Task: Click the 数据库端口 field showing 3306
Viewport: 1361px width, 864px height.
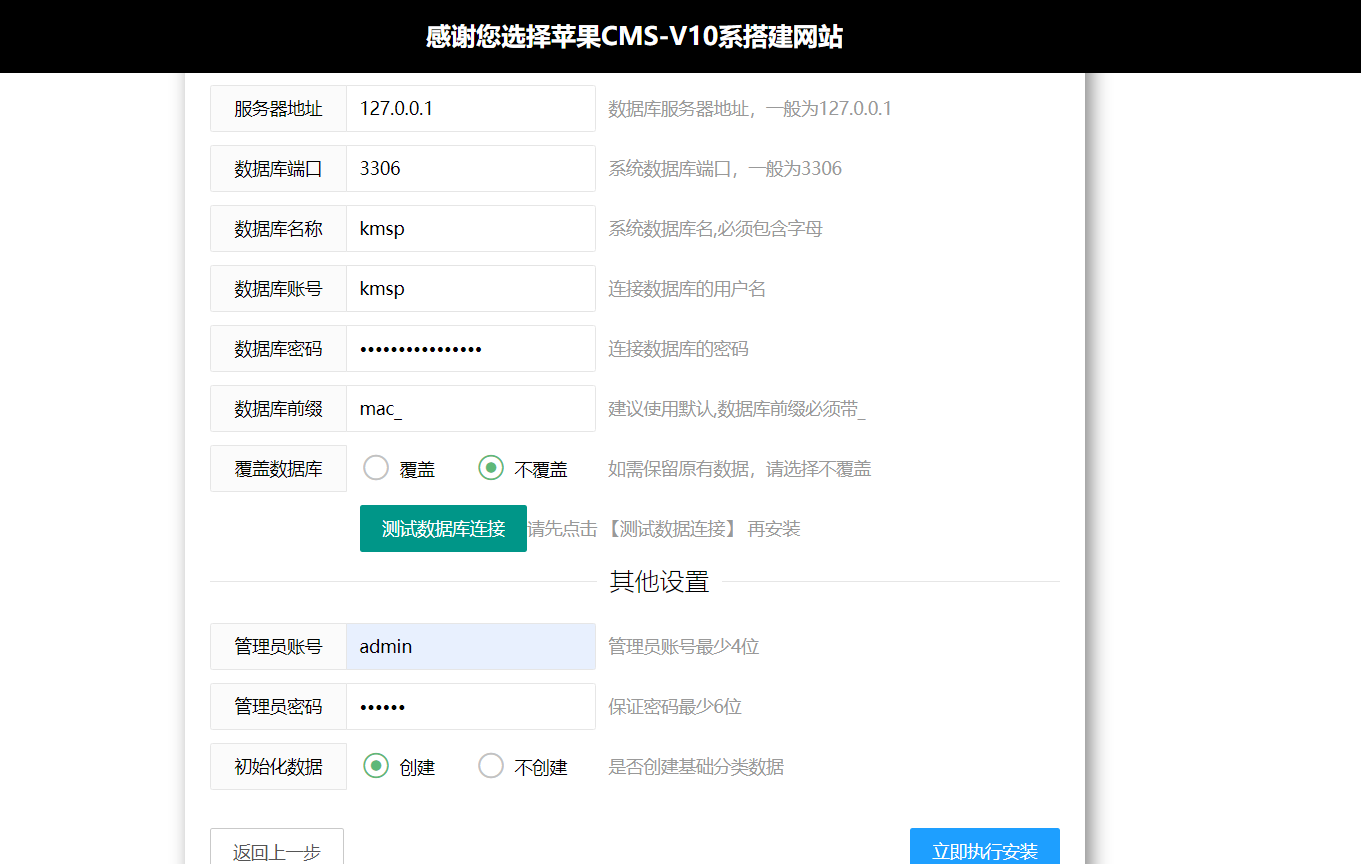Action: coord(470,168)
